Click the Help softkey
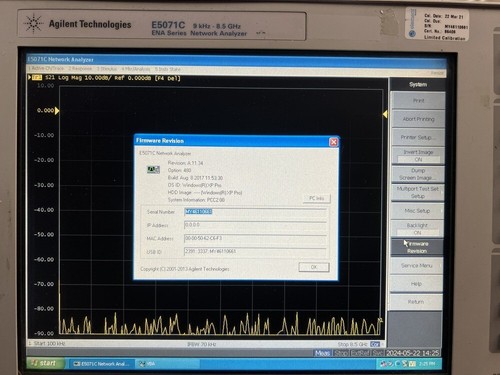The height and width of the screenshot is (375, 500). coord(416,284)
